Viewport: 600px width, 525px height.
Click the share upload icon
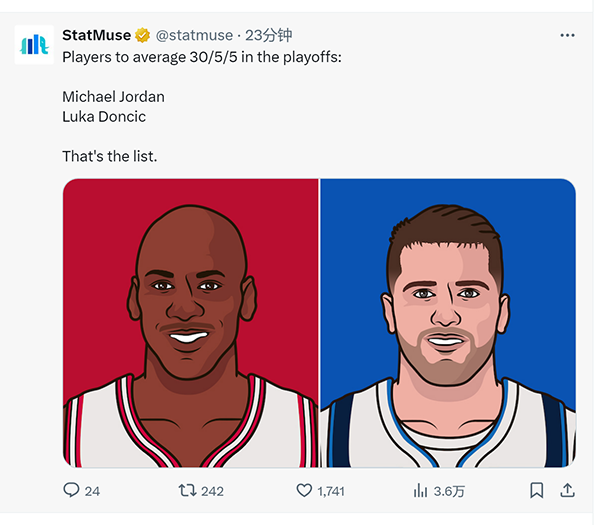[567, 490]
